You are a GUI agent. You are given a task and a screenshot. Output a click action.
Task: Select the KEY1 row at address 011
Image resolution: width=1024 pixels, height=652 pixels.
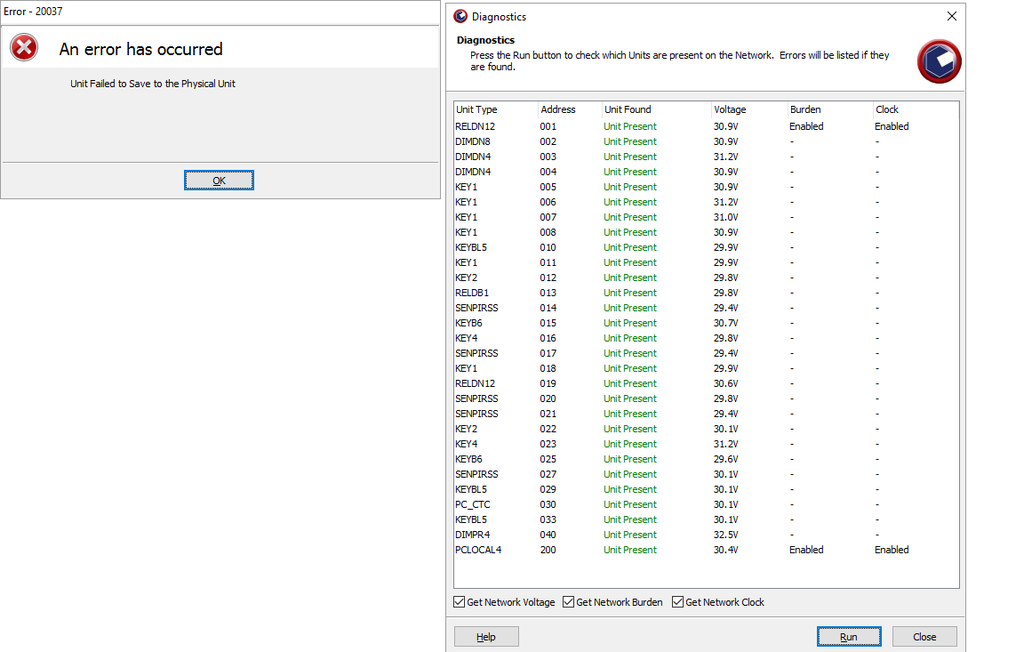[706, 262]
